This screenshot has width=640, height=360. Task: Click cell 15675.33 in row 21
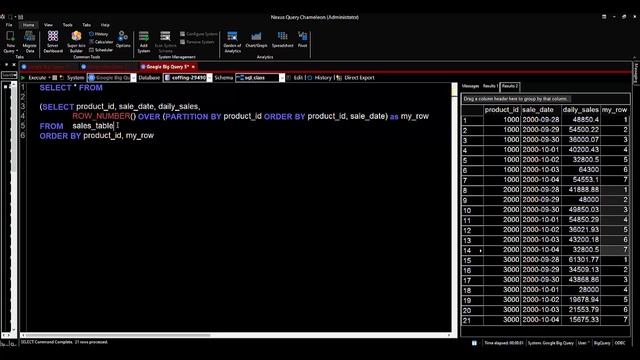pyautogui.click(x=581, y=320)
